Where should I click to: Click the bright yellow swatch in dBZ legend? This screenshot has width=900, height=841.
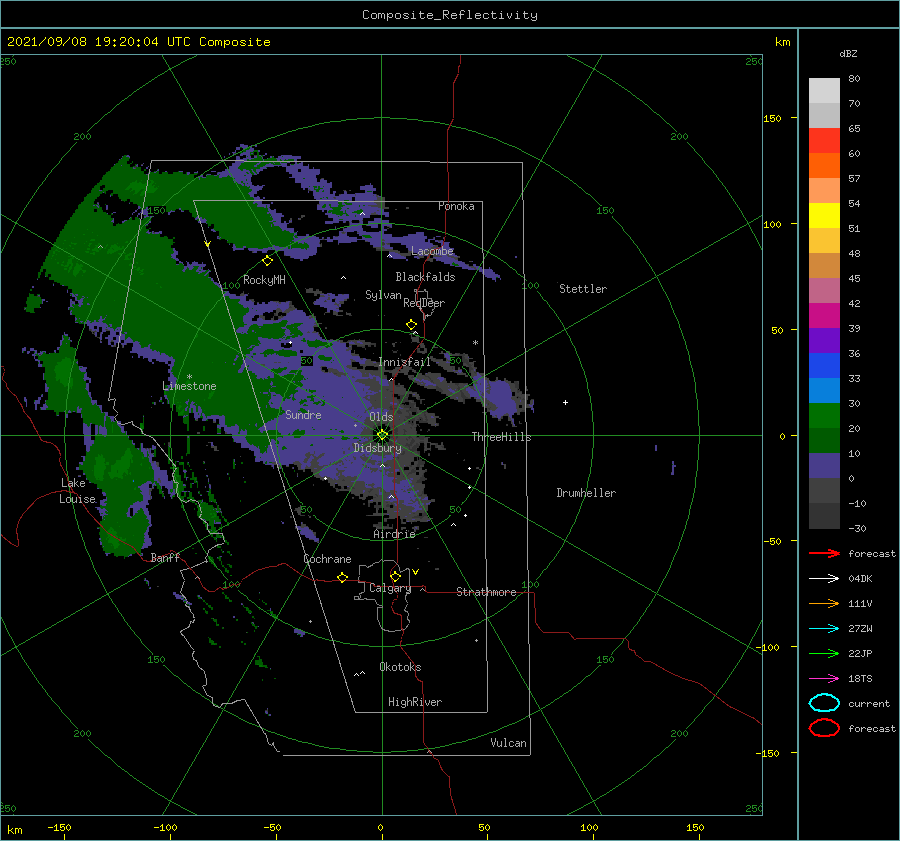pyautogui.click(x=824, y=215)
